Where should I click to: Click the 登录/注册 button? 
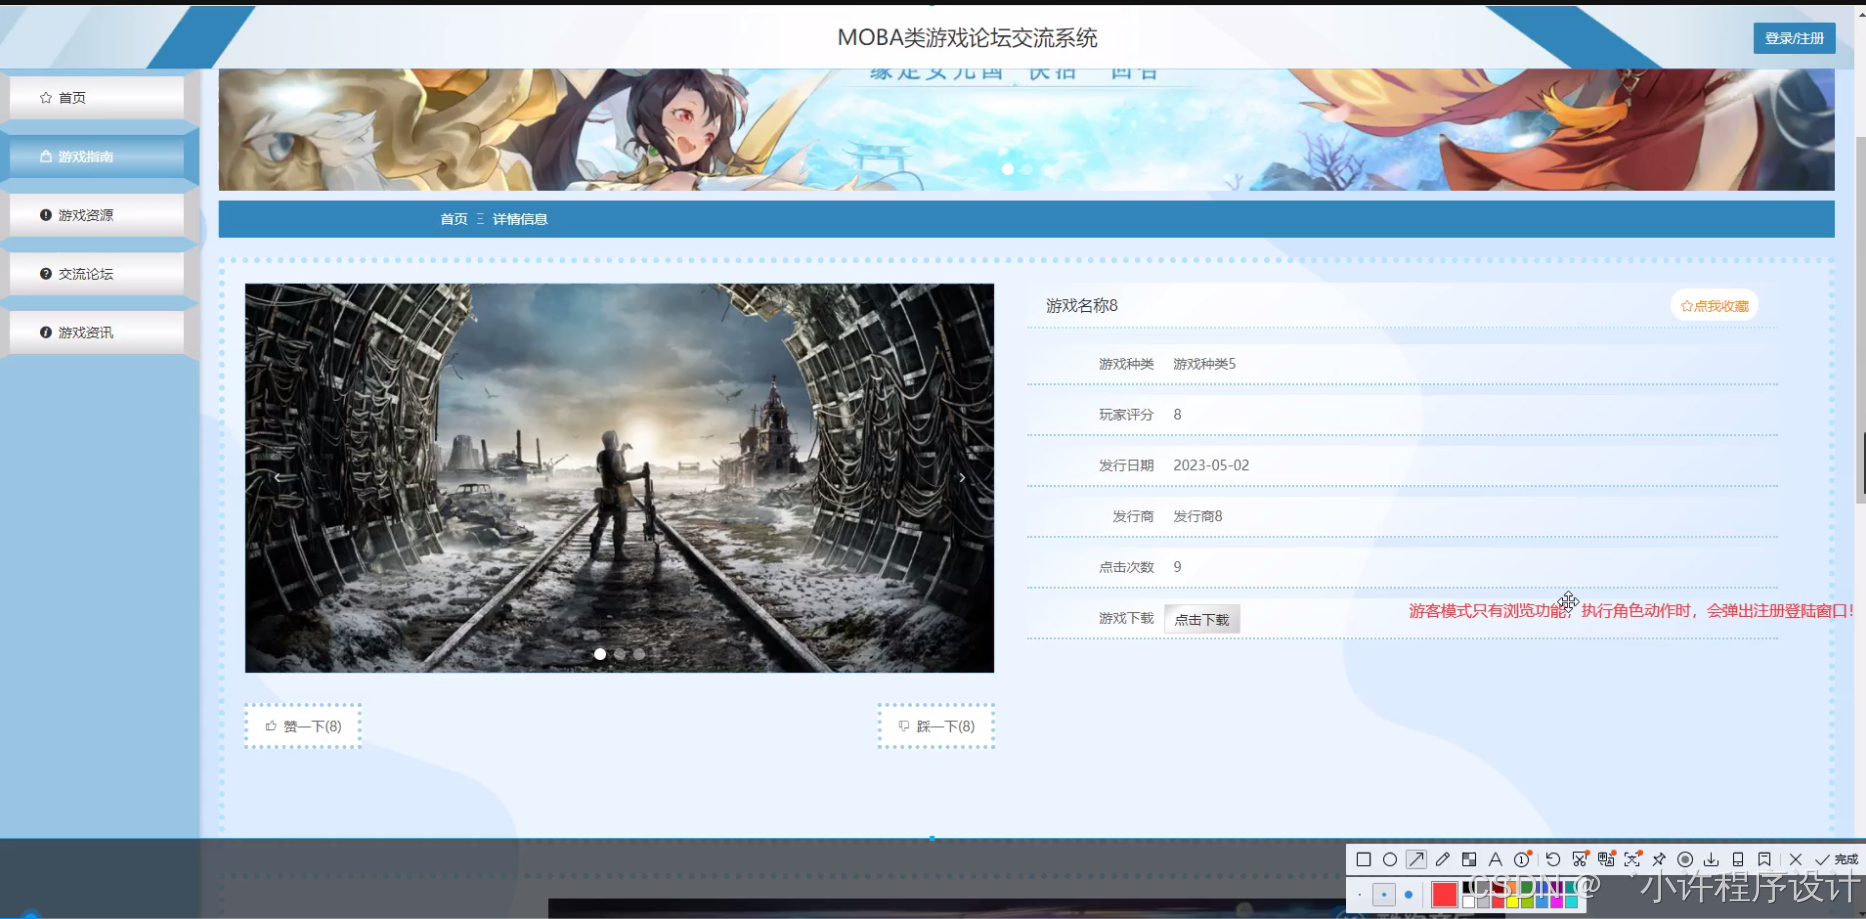click(1794, 38)
